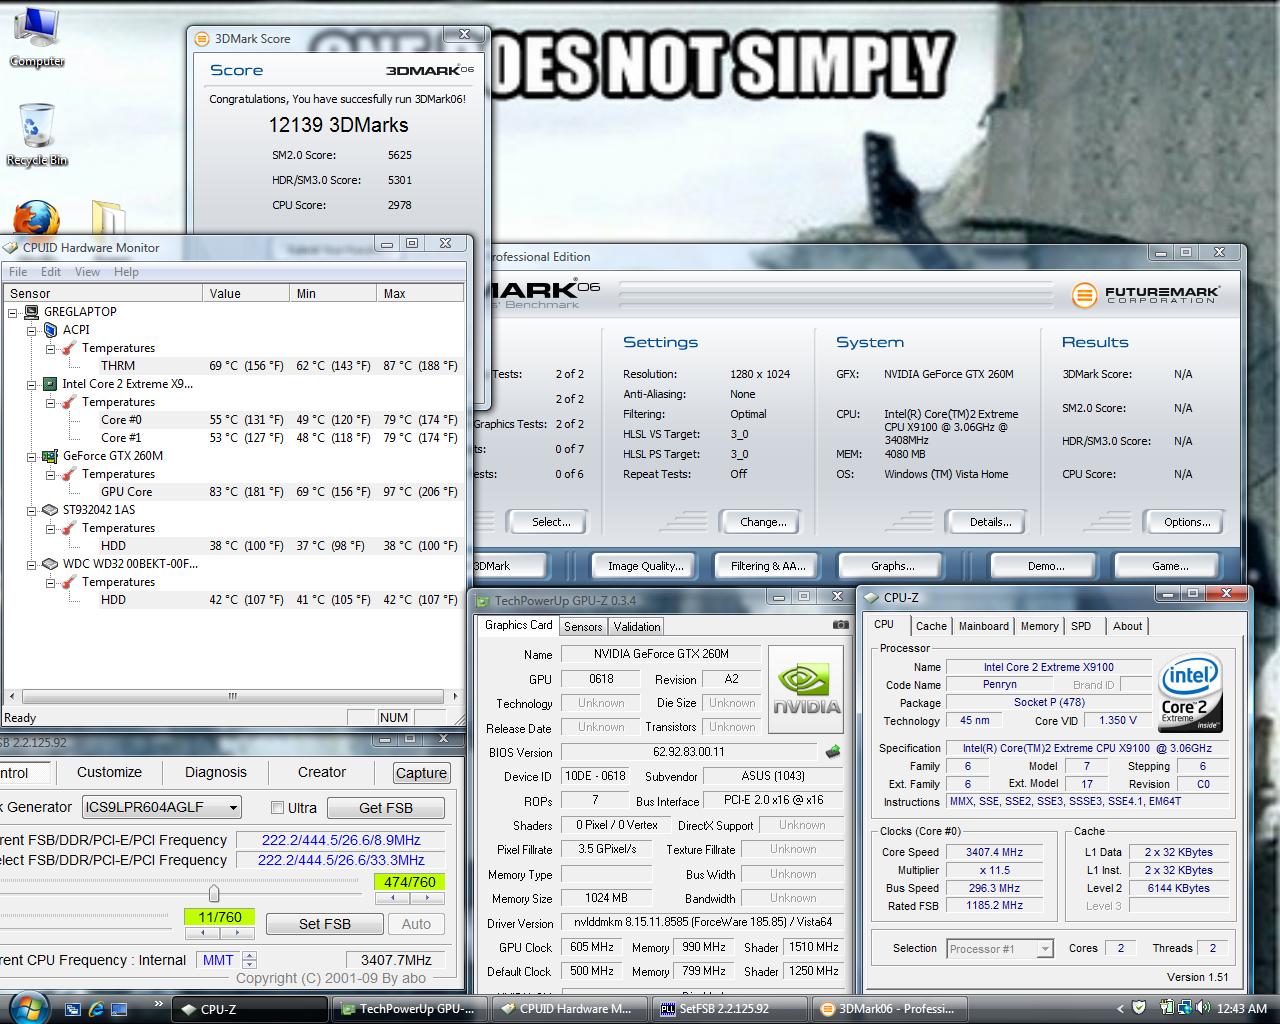This screenshot has height=1024, width=1280.
Task: Click the Intel Core 2 Extreme logo in CPU-Z
Action: pyautogui.click(x=1191, y=692)
